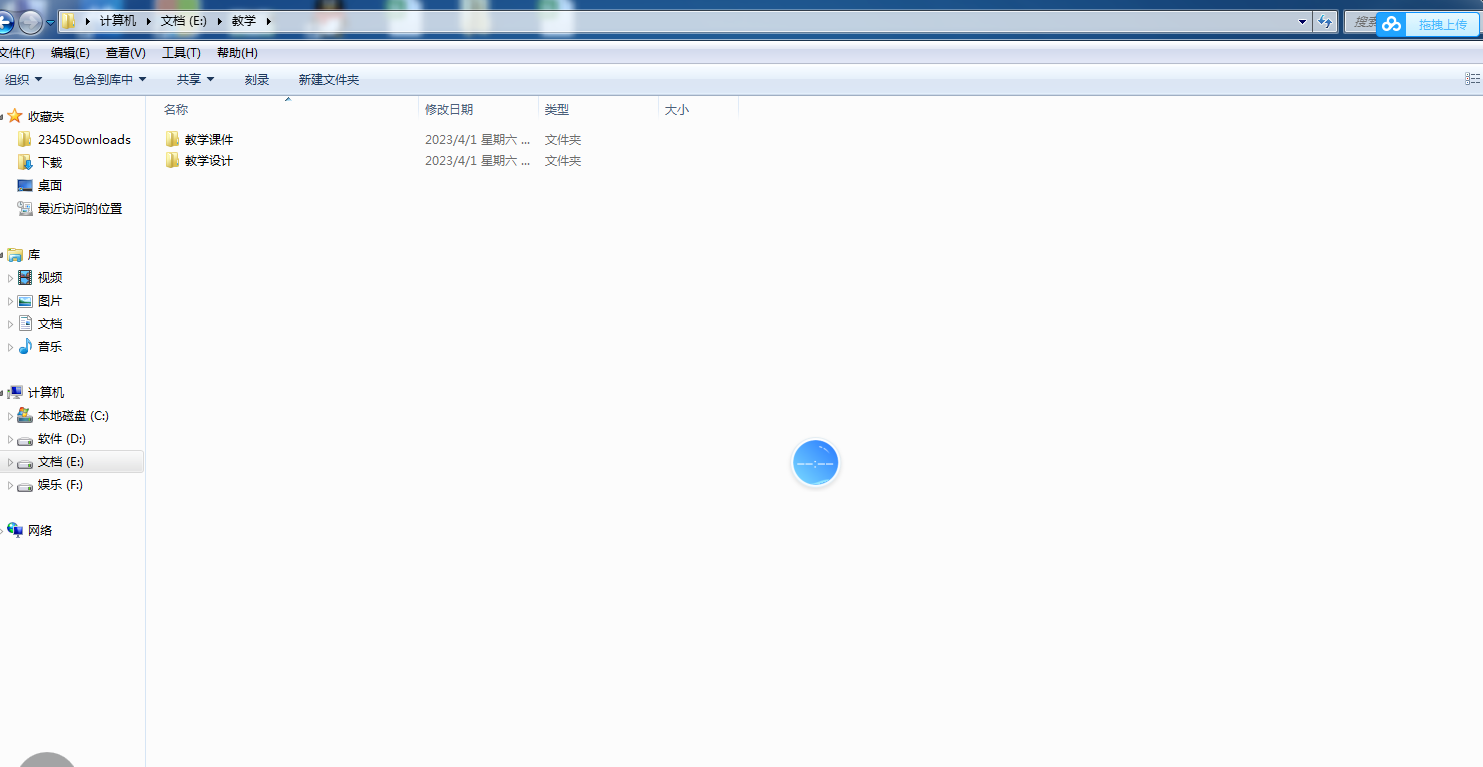The image size is (1483, 767).
Task: Click the refresh button beside address bar
Action: [1326, 21]
